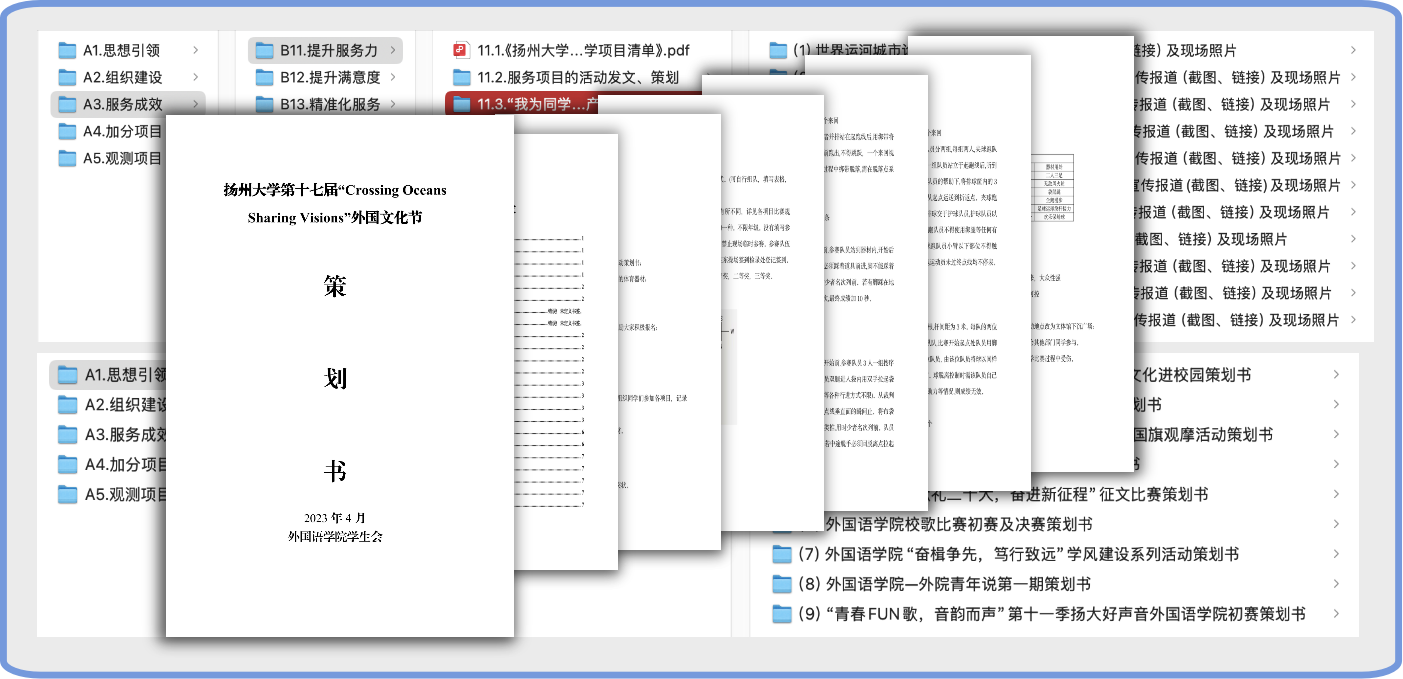Click the B11.提升服务力 folder icon
Screen dimensions: 1403x679
(x=264, y=50)
